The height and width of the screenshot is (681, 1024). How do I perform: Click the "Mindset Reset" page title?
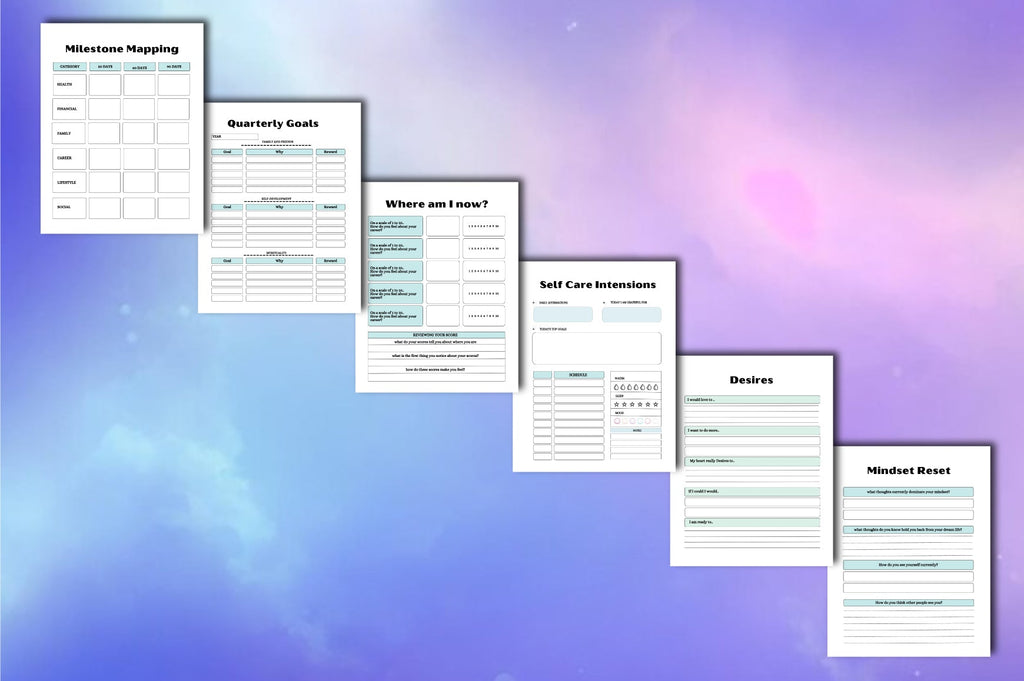point(908,471)
